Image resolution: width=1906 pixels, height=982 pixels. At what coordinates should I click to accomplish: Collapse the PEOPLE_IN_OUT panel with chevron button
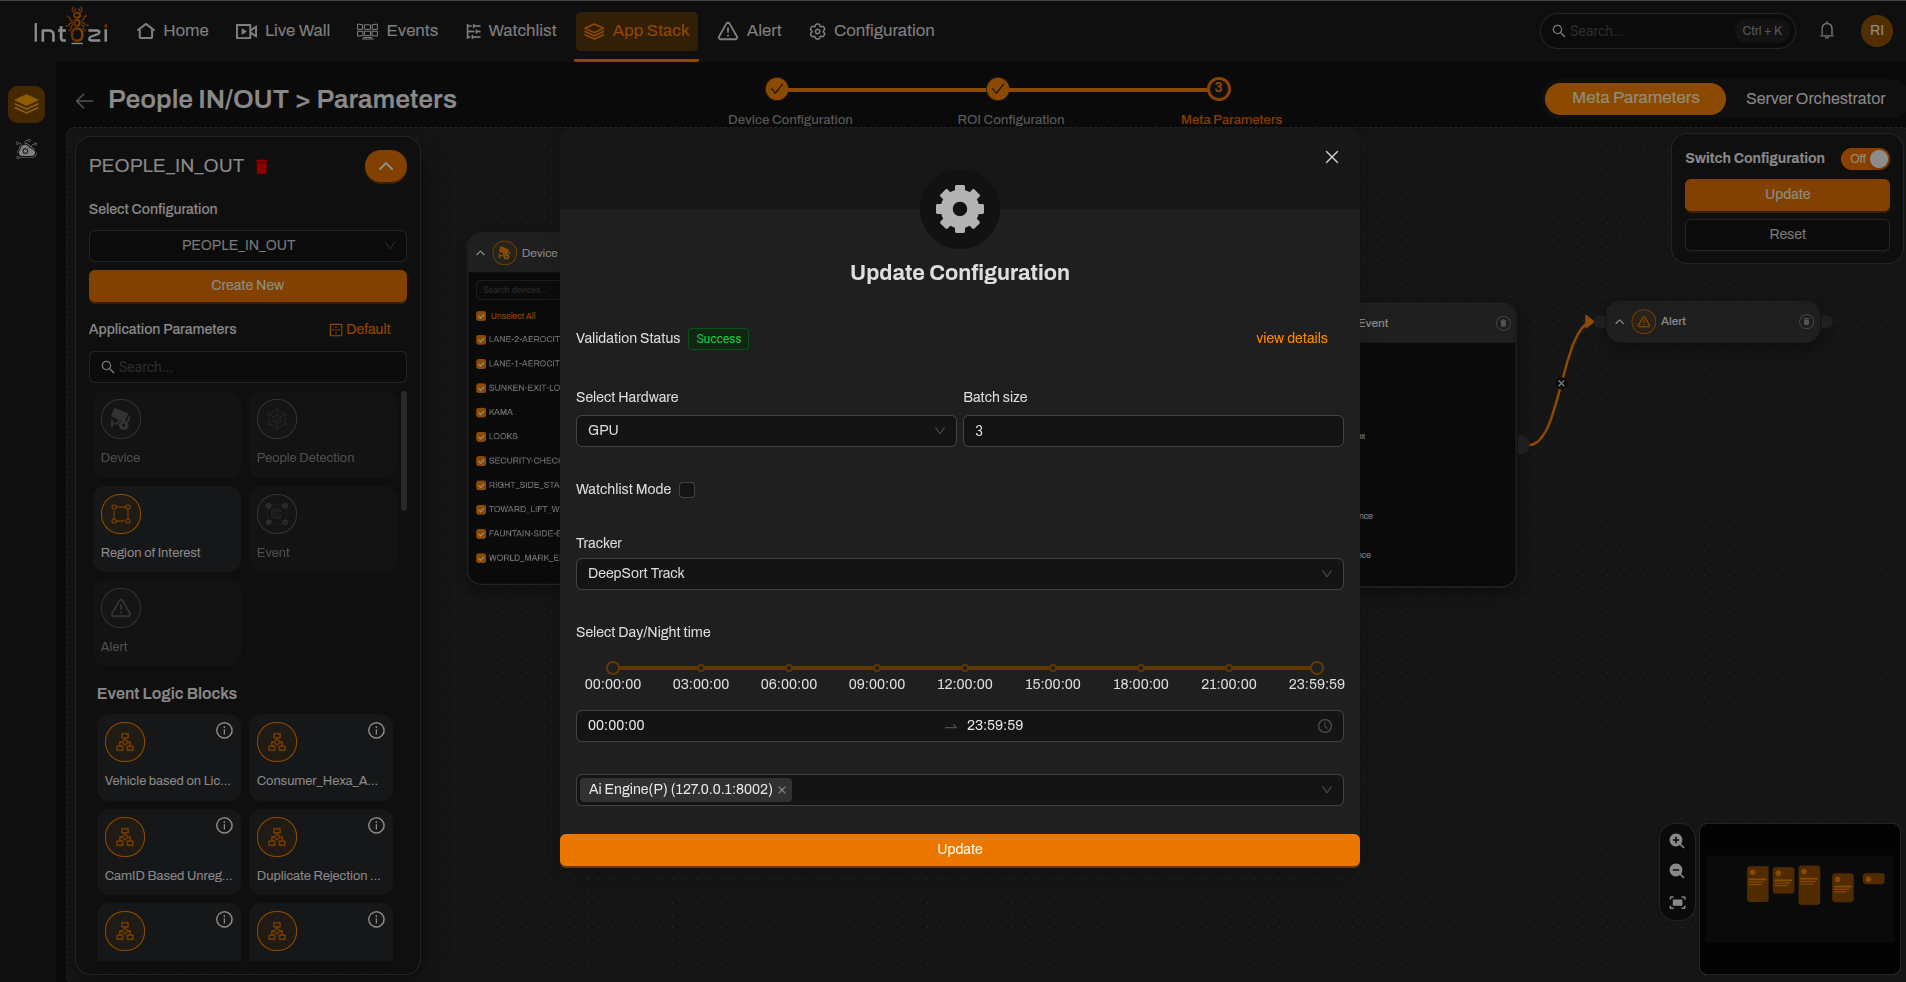click(386, 166)
